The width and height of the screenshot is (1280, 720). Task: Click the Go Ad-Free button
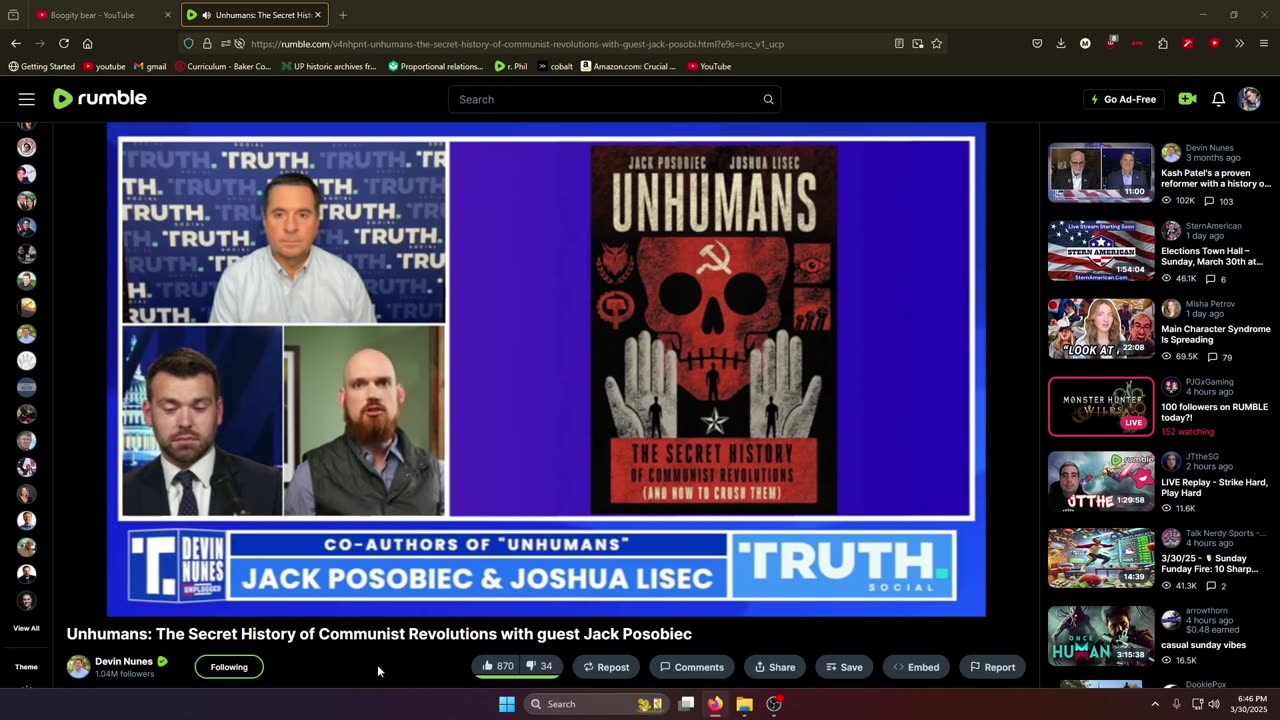coord(1123,99)
